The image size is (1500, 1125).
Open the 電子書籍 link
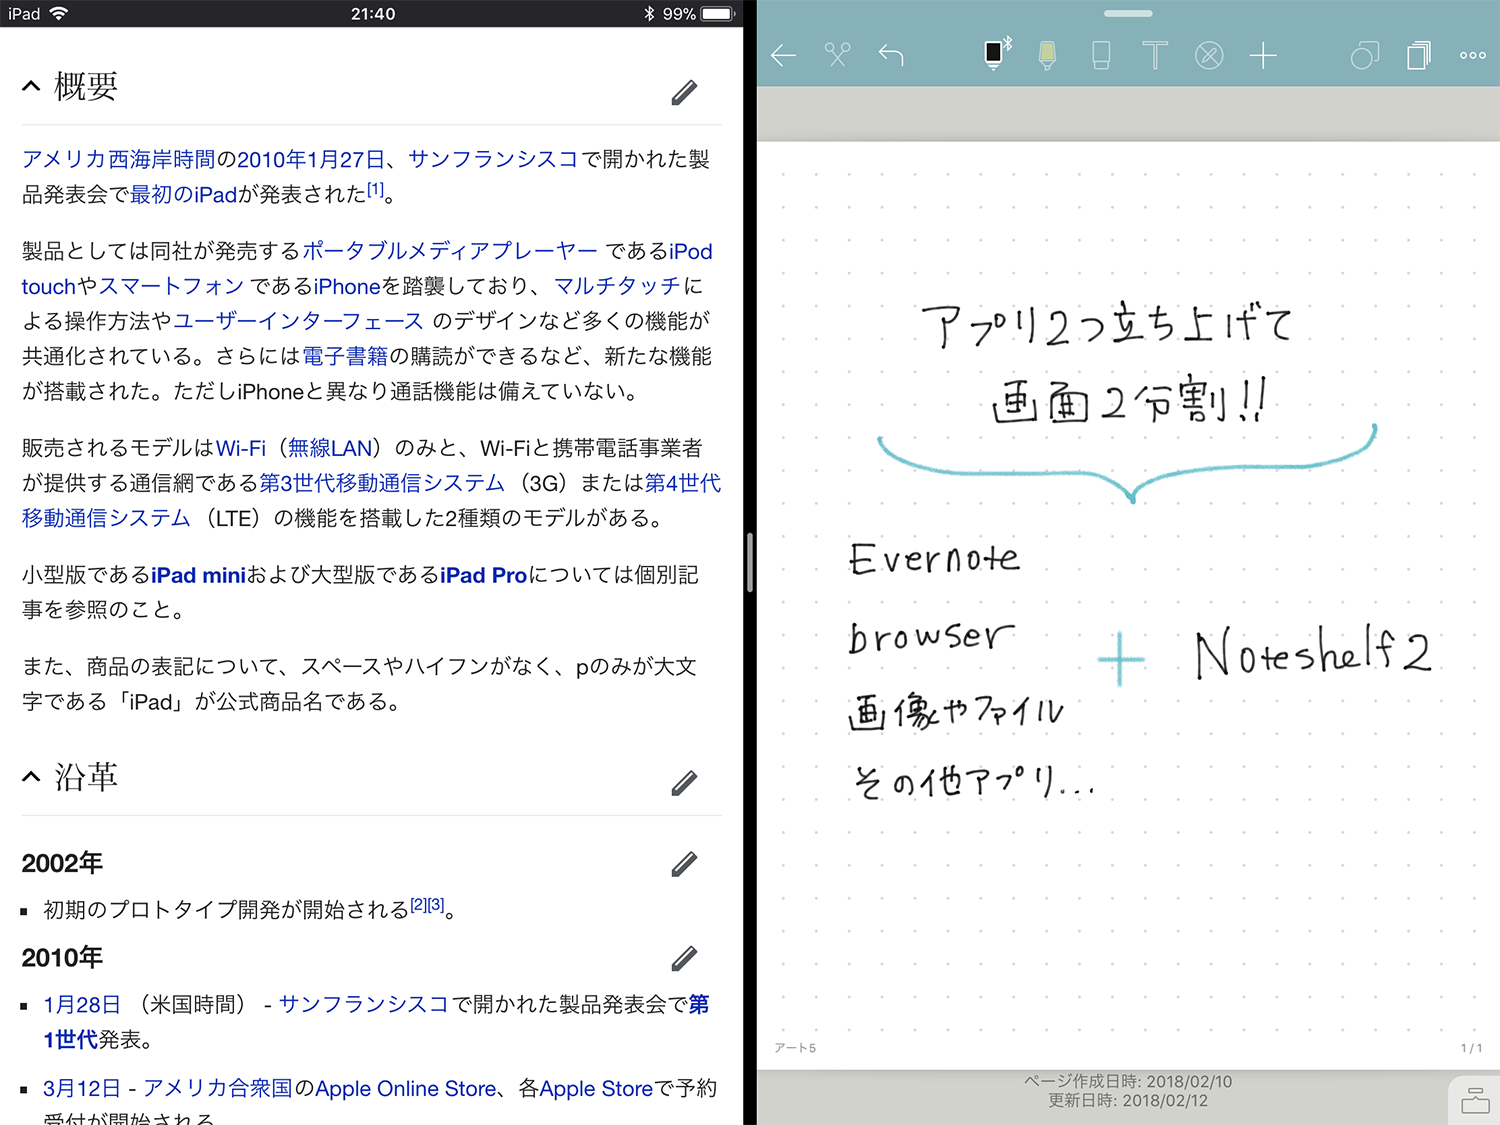(345, 356)
